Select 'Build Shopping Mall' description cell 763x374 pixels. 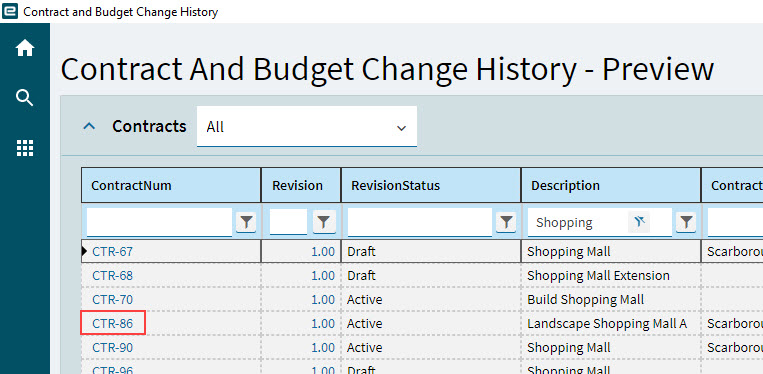pyautogui.click(x=611, y=300)
